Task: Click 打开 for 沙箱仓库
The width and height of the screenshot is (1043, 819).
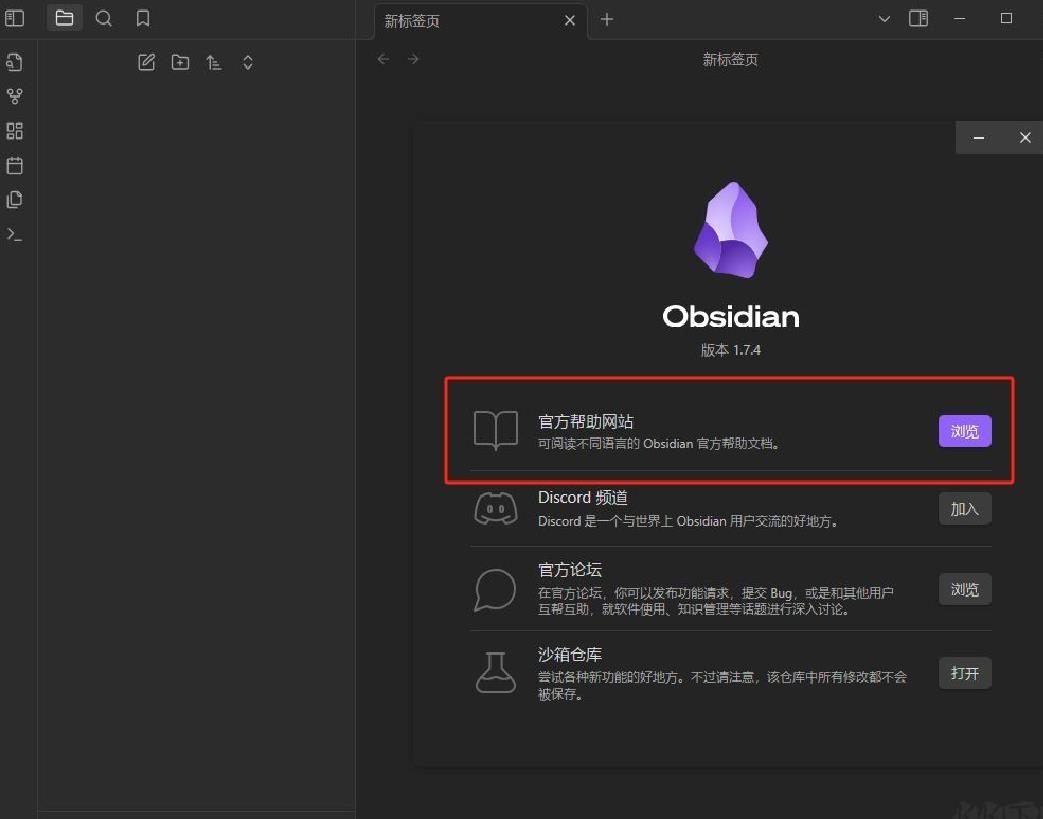Action: 965,673
